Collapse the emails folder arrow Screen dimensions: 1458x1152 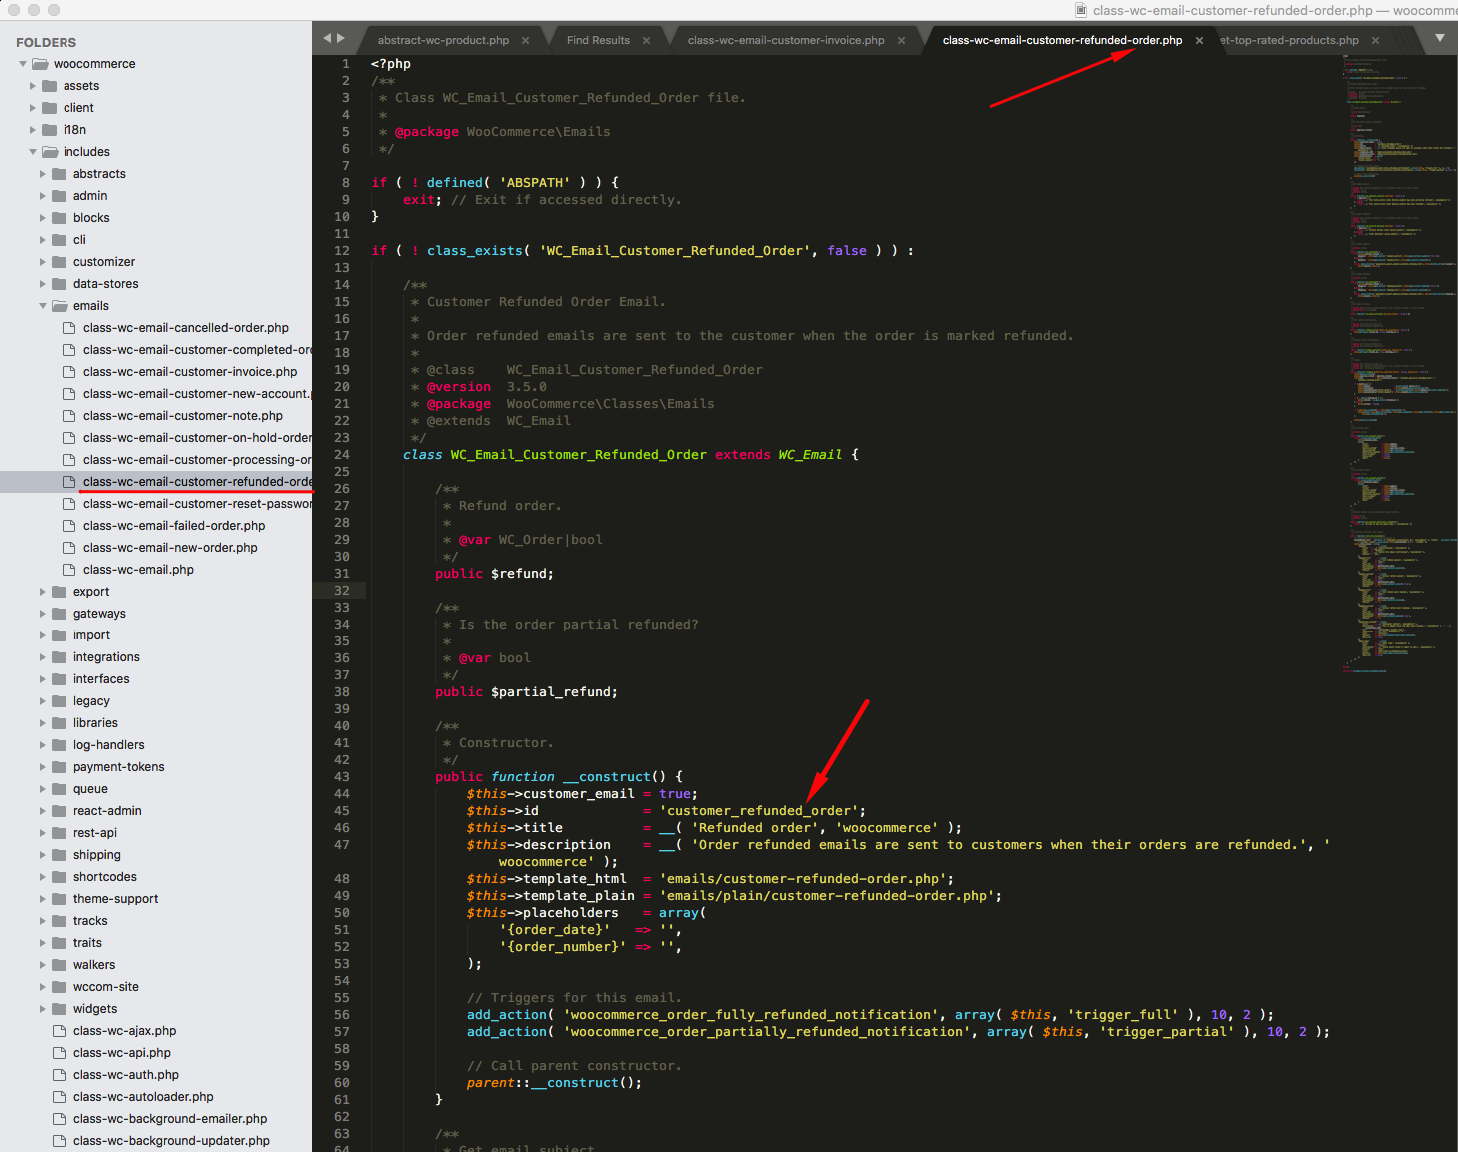[43, 306]
